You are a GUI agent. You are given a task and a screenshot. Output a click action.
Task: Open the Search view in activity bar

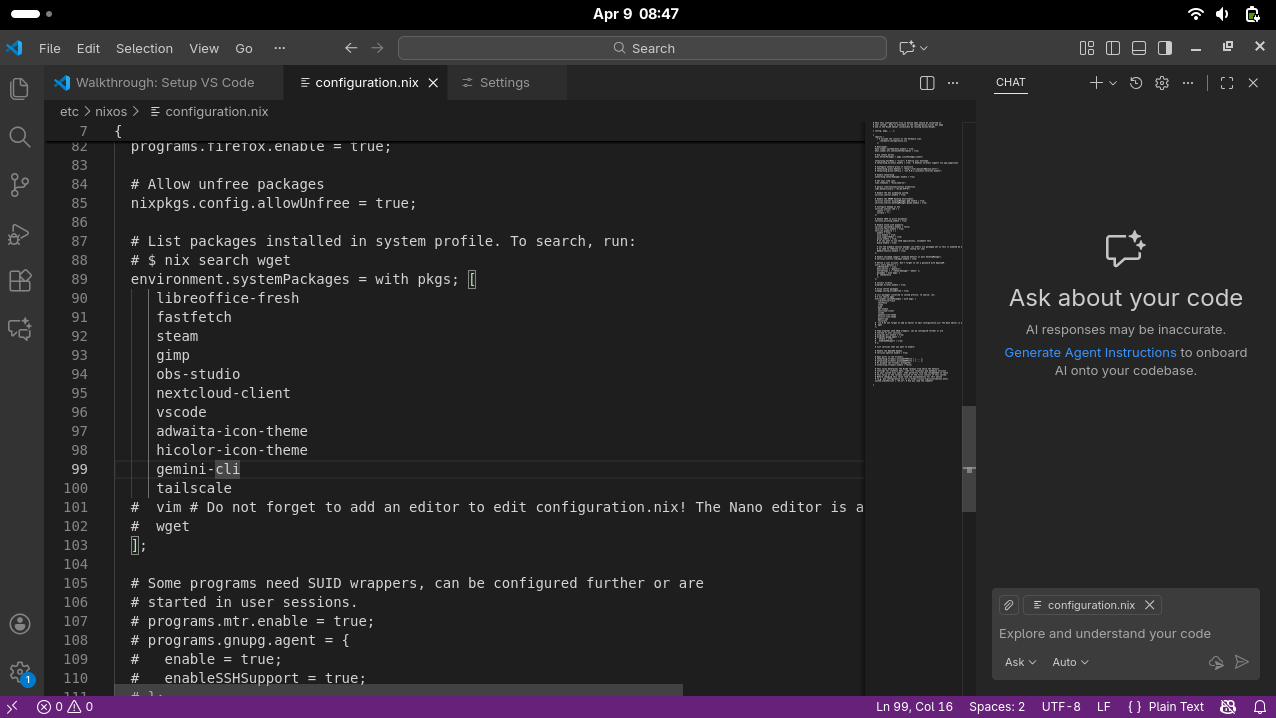click(x=19, y=137)
